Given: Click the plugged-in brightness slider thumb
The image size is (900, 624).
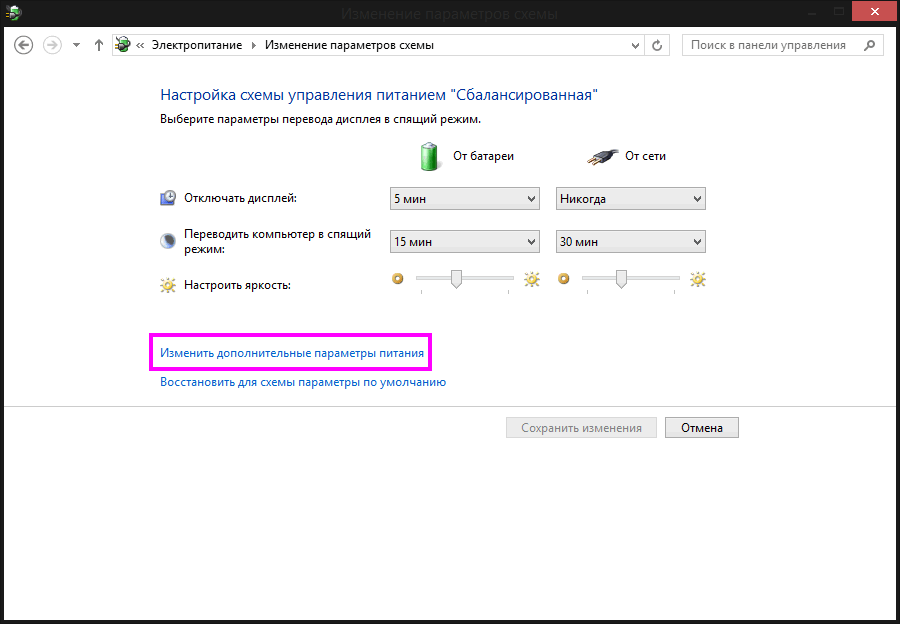Looking at the screenshot, I should (x=621, y=278).
